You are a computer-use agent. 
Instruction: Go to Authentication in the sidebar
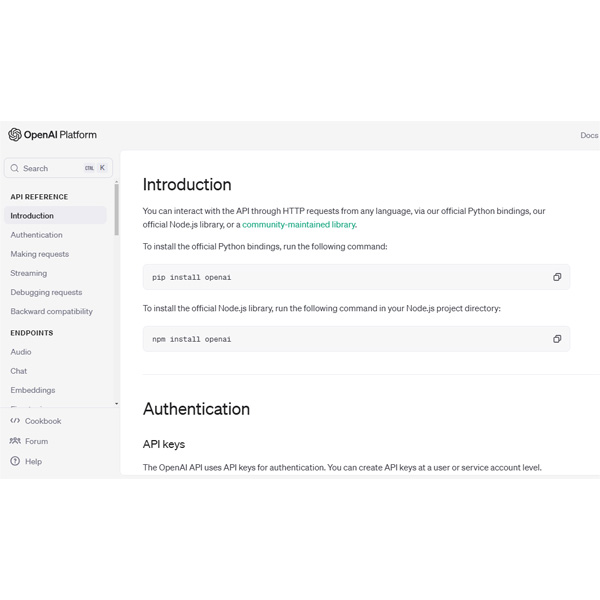tap(37, 235)
